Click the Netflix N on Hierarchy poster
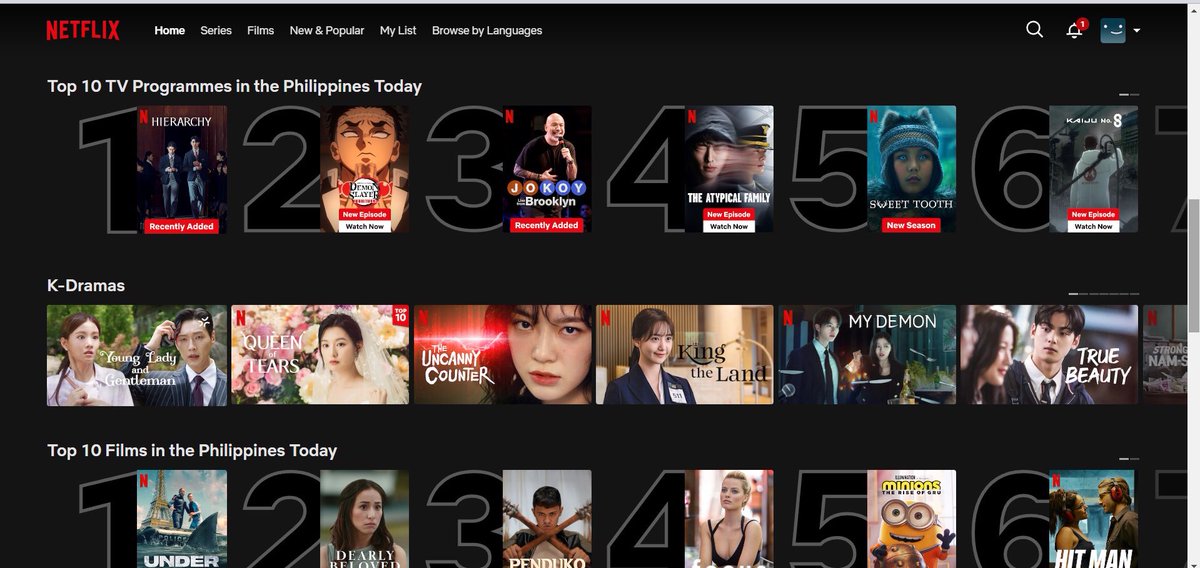1200x568 pixels. pyautogui.click(x=144, y=116)
